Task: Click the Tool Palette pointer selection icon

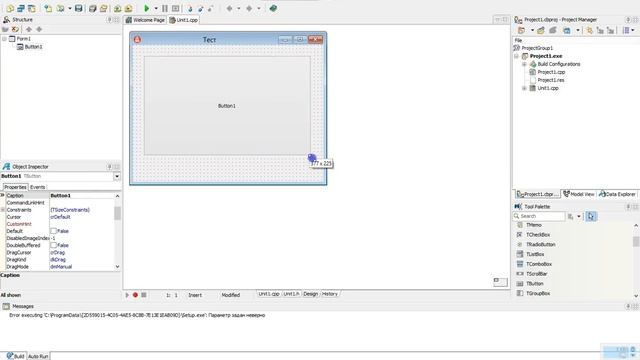Action: (x=591, y=216)
